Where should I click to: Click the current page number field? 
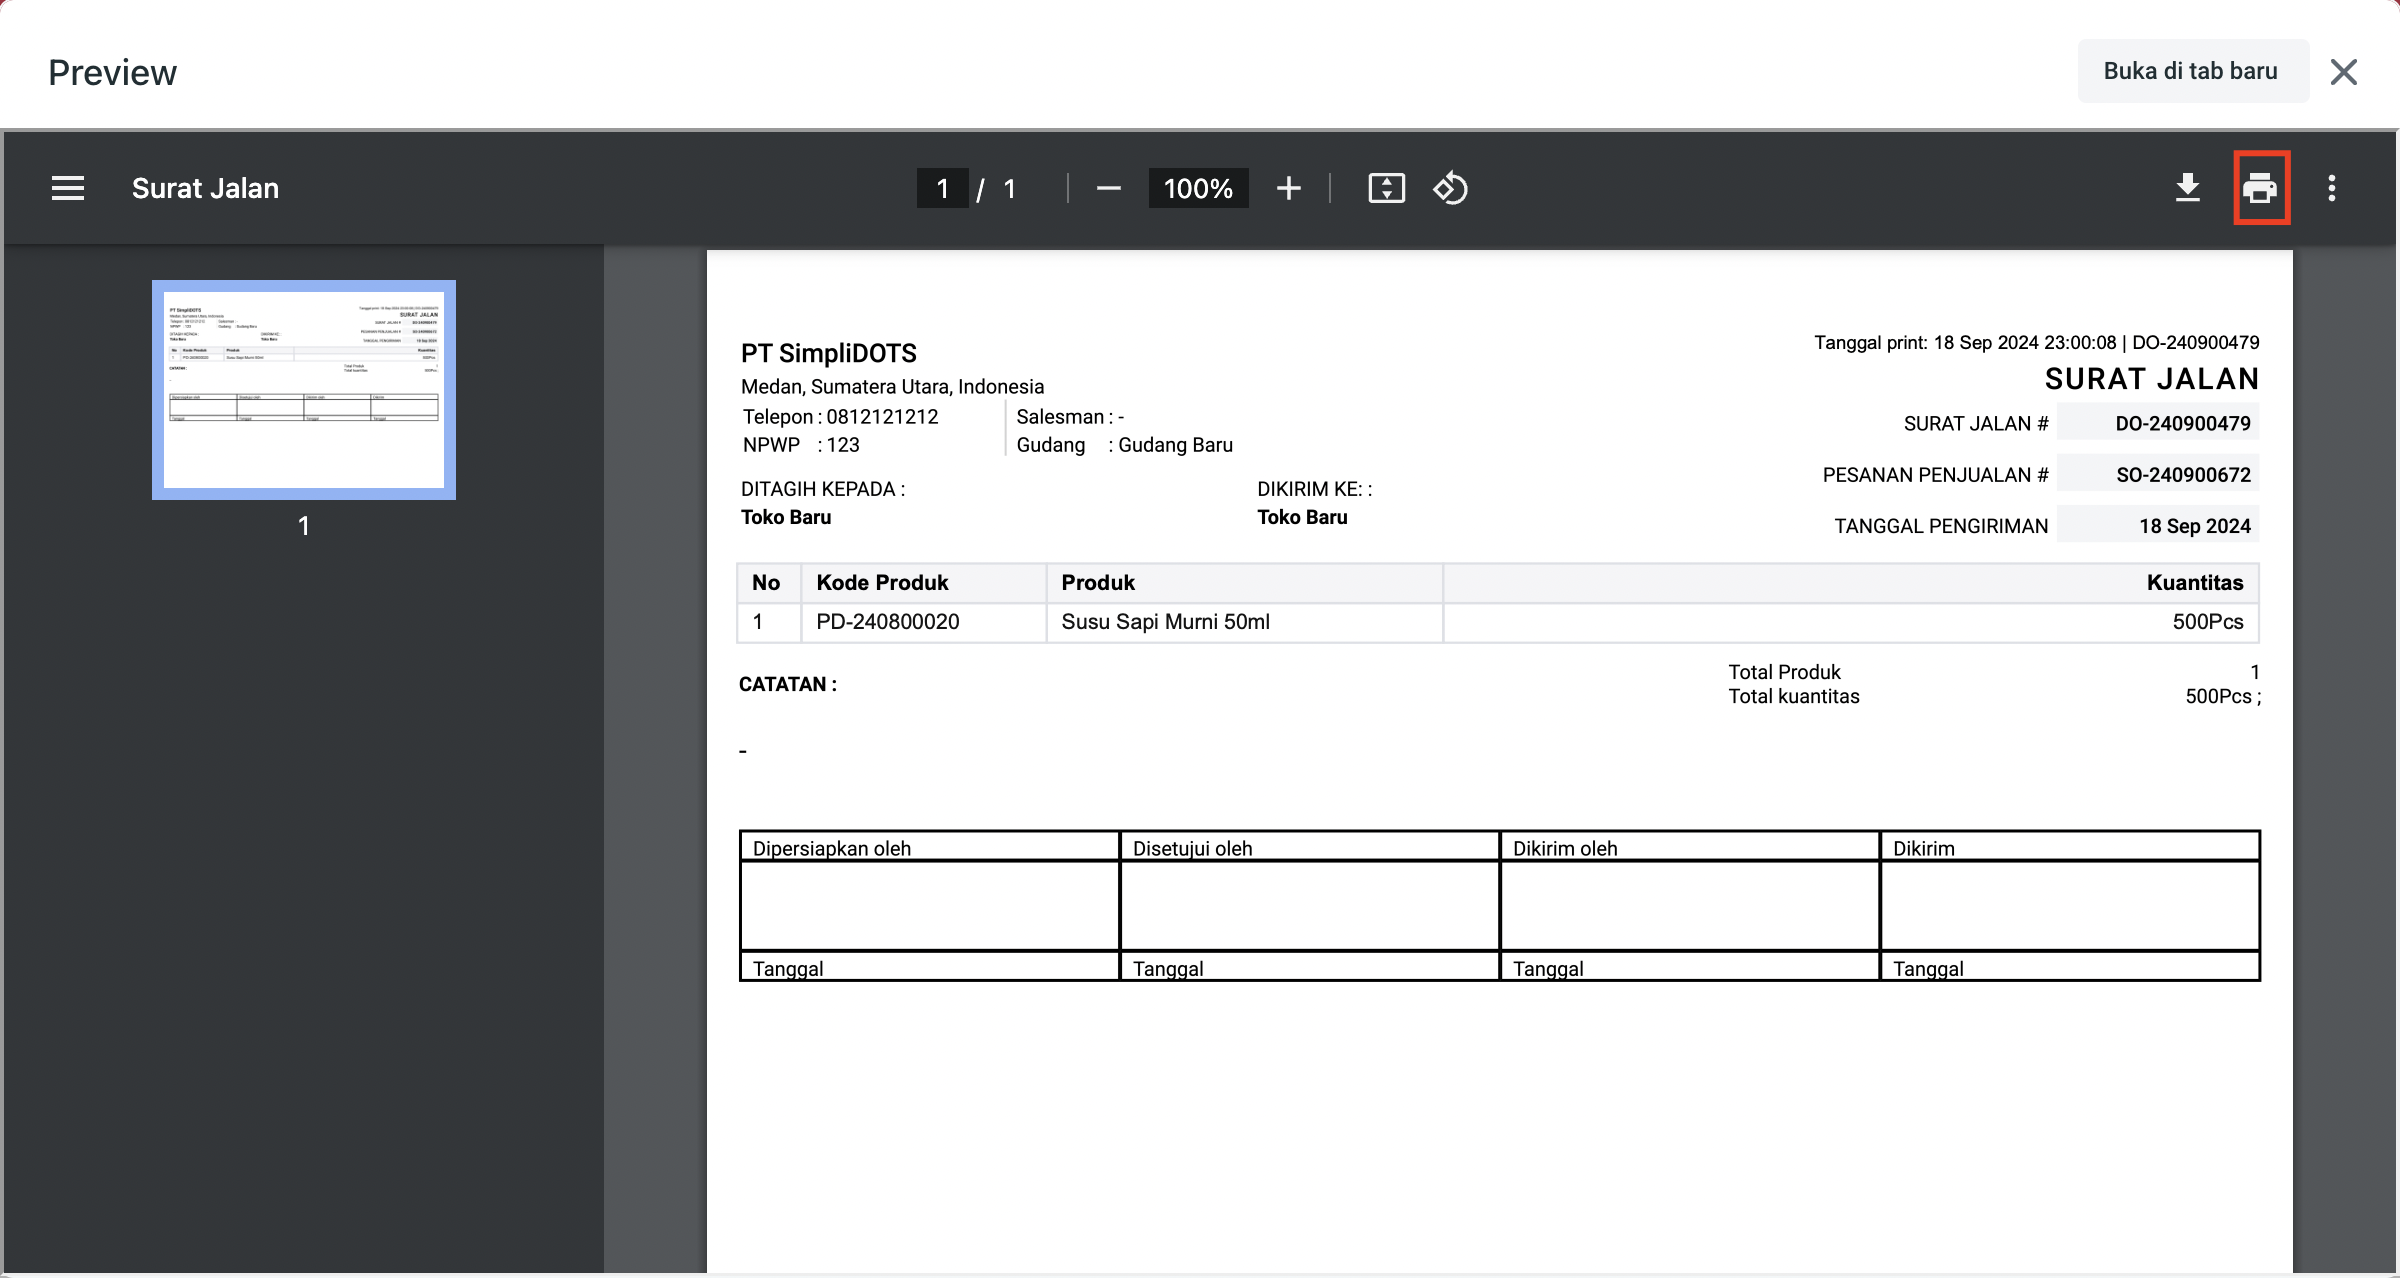click(x=942, y=188)
